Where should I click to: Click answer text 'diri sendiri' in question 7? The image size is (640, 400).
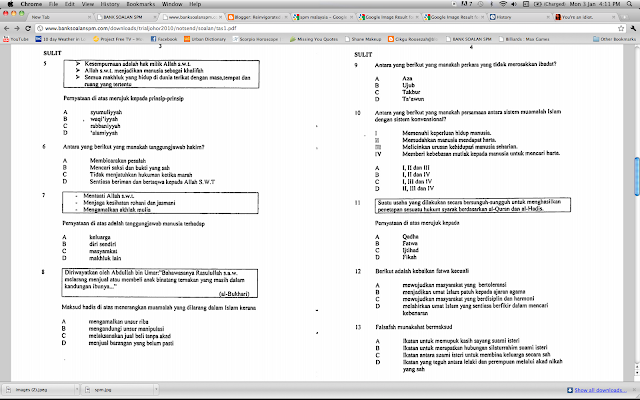pyautogui.click(x=103, y=244)
